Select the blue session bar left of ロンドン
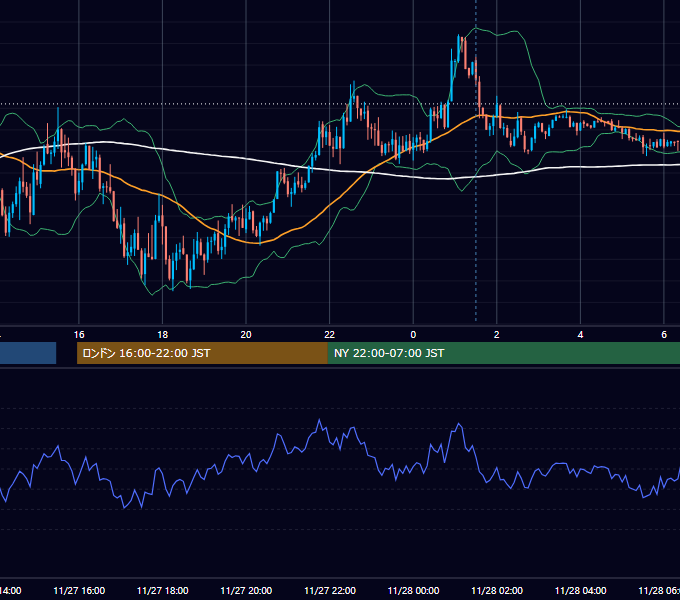The height and width of the screenshot is (600, 680). coord(28,353)
